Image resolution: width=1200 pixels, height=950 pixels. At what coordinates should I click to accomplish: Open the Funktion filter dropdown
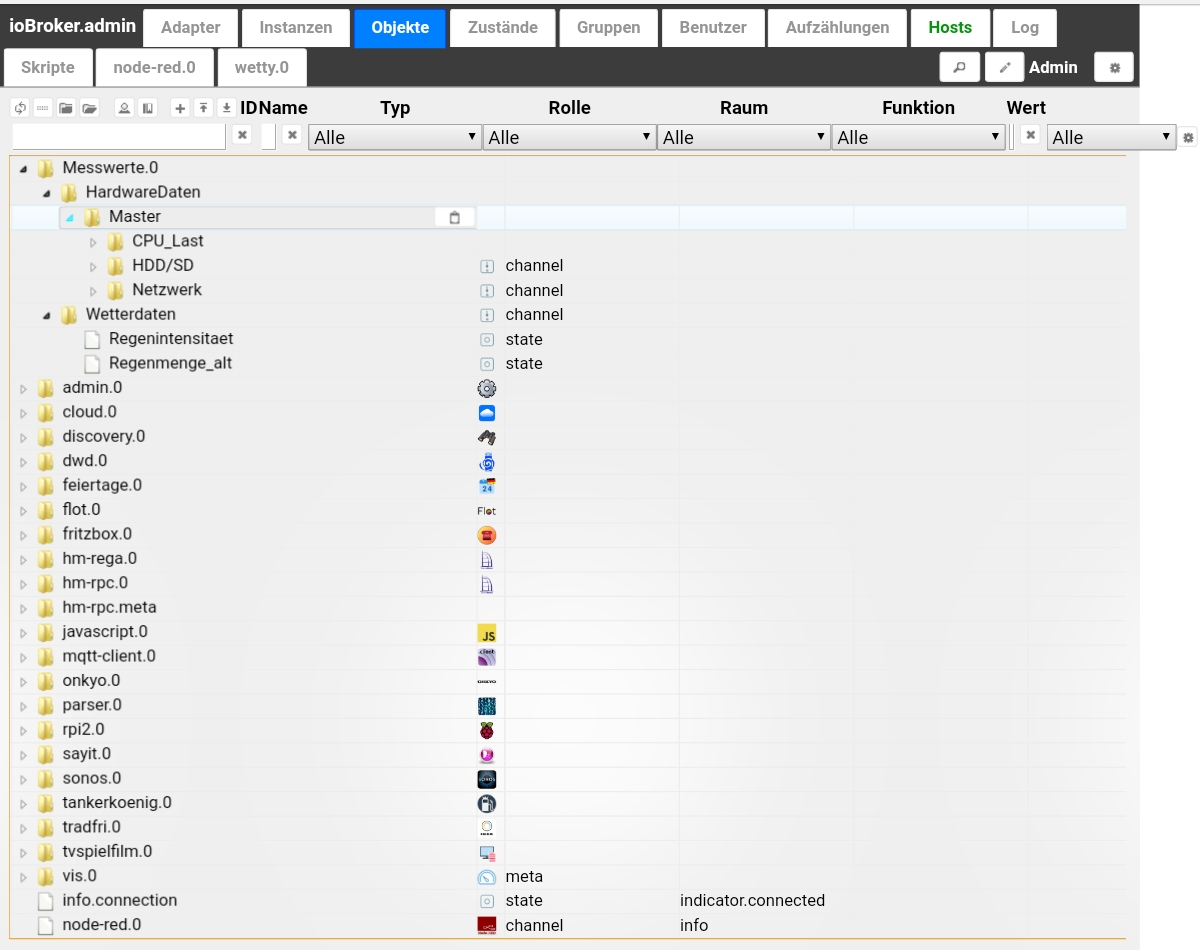(918, 138)
